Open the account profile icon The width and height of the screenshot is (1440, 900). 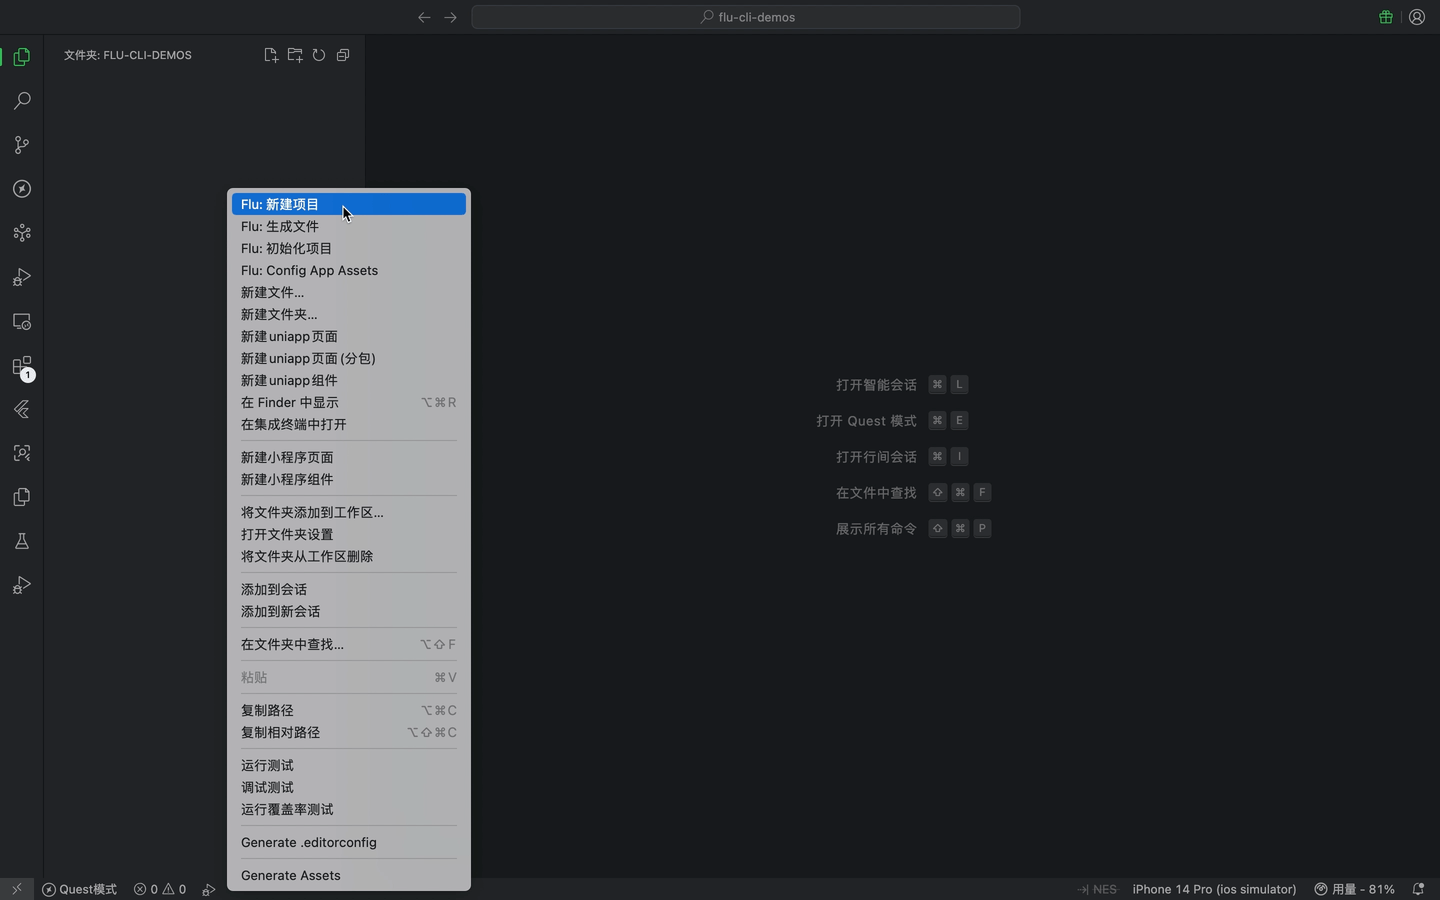click(1417, 17)
